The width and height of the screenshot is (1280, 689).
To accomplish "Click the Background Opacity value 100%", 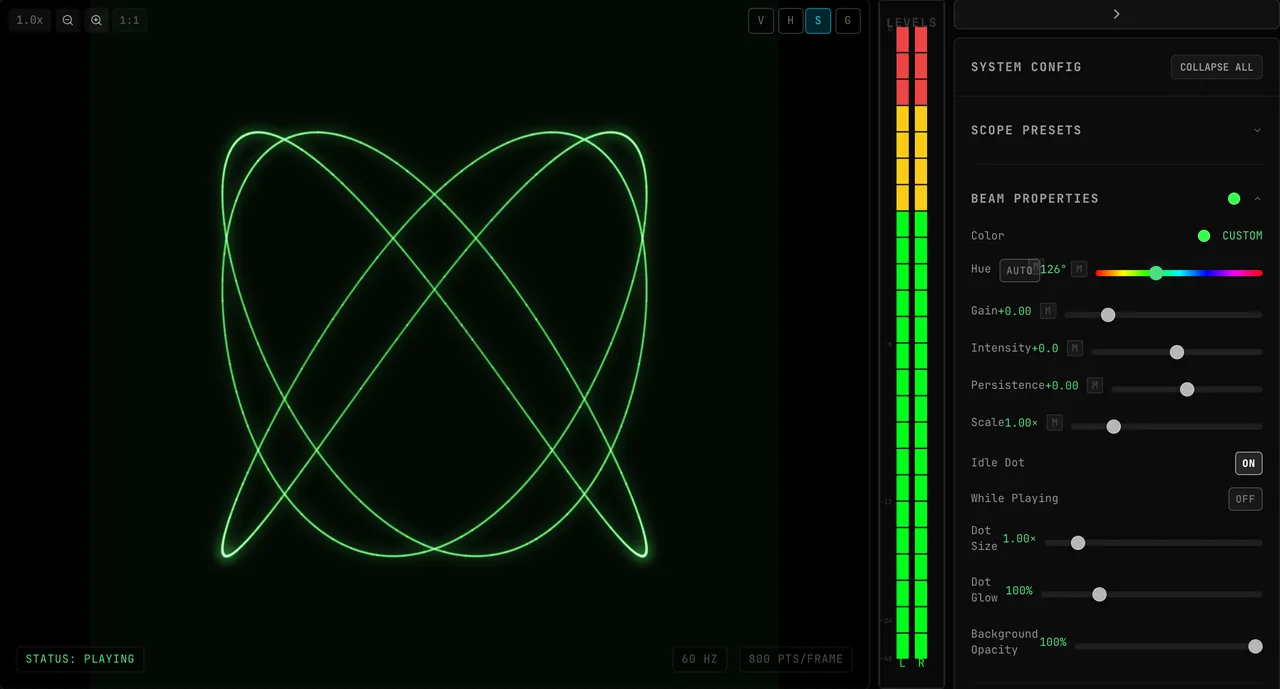I will [x=1053, y=642].
